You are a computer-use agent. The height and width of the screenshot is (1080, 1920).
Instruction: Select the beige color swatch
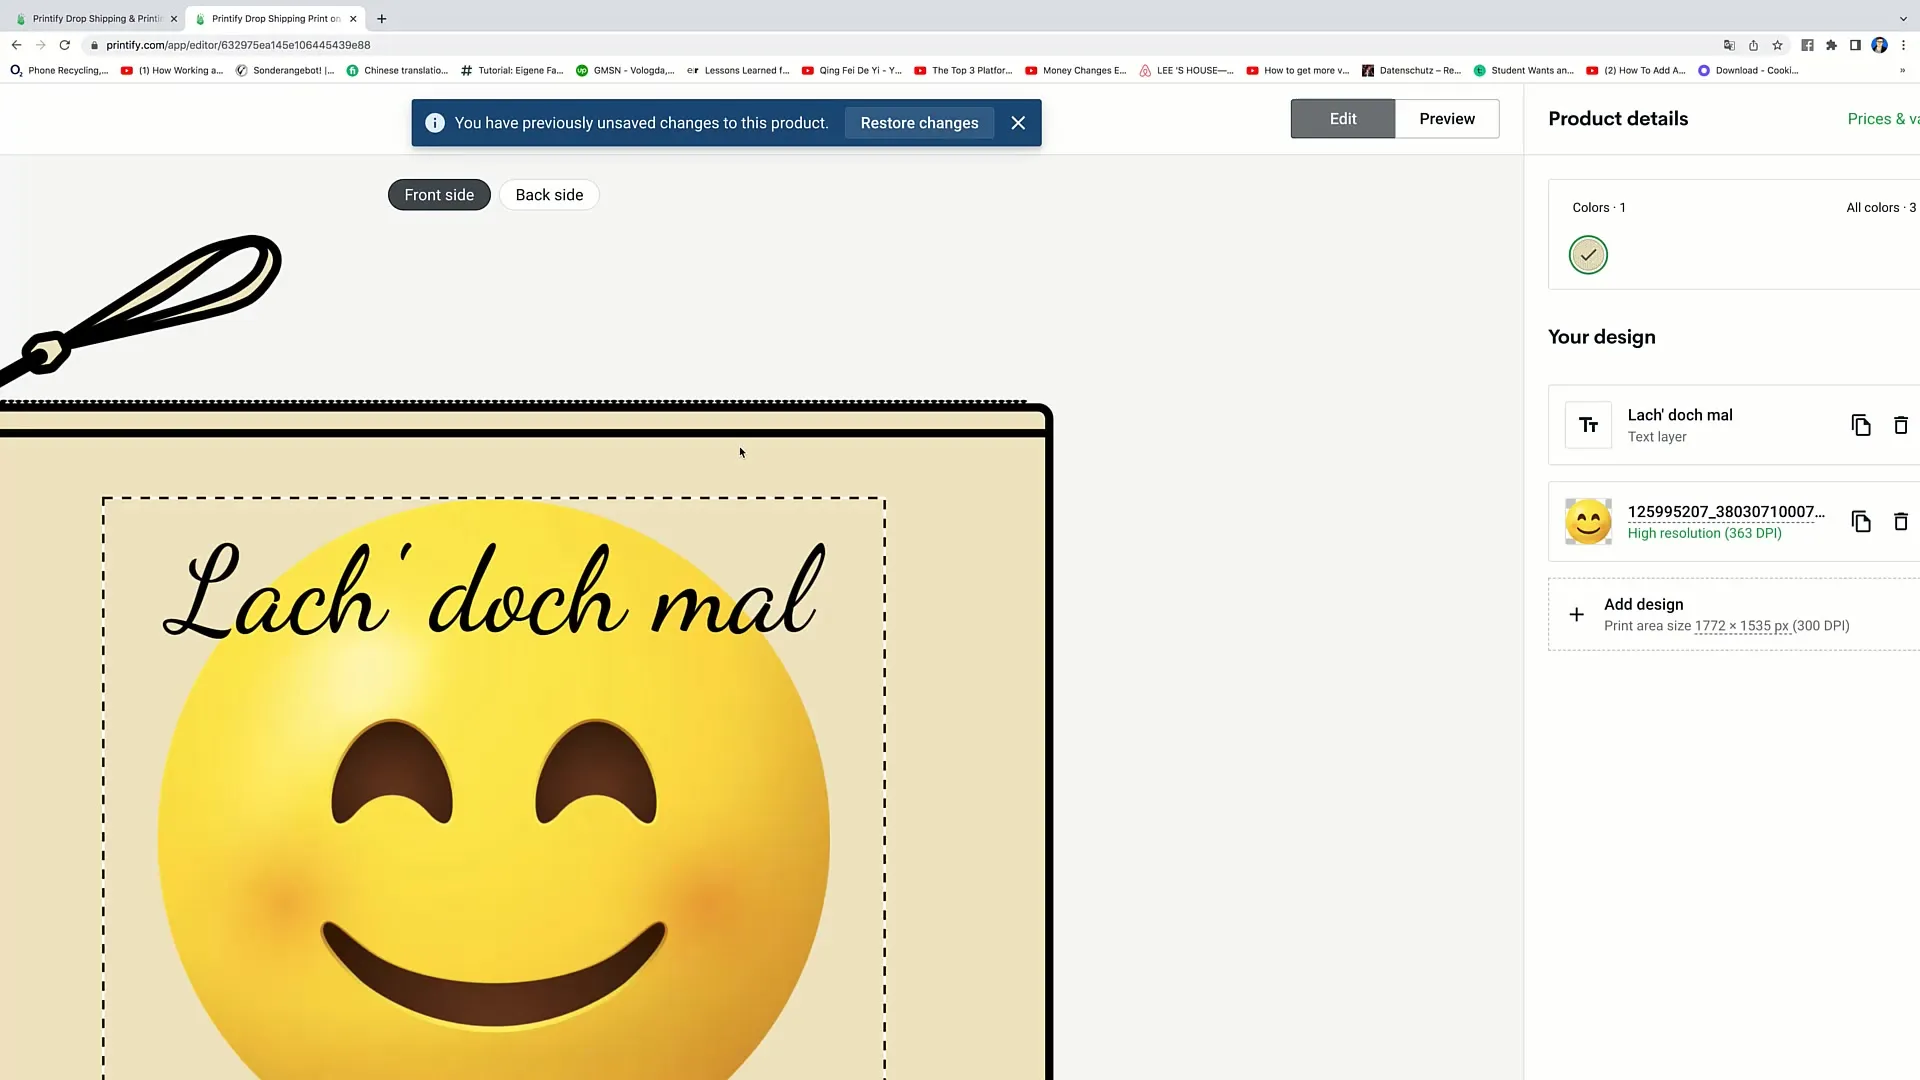pyautogui.click(x=1588, y=255)
